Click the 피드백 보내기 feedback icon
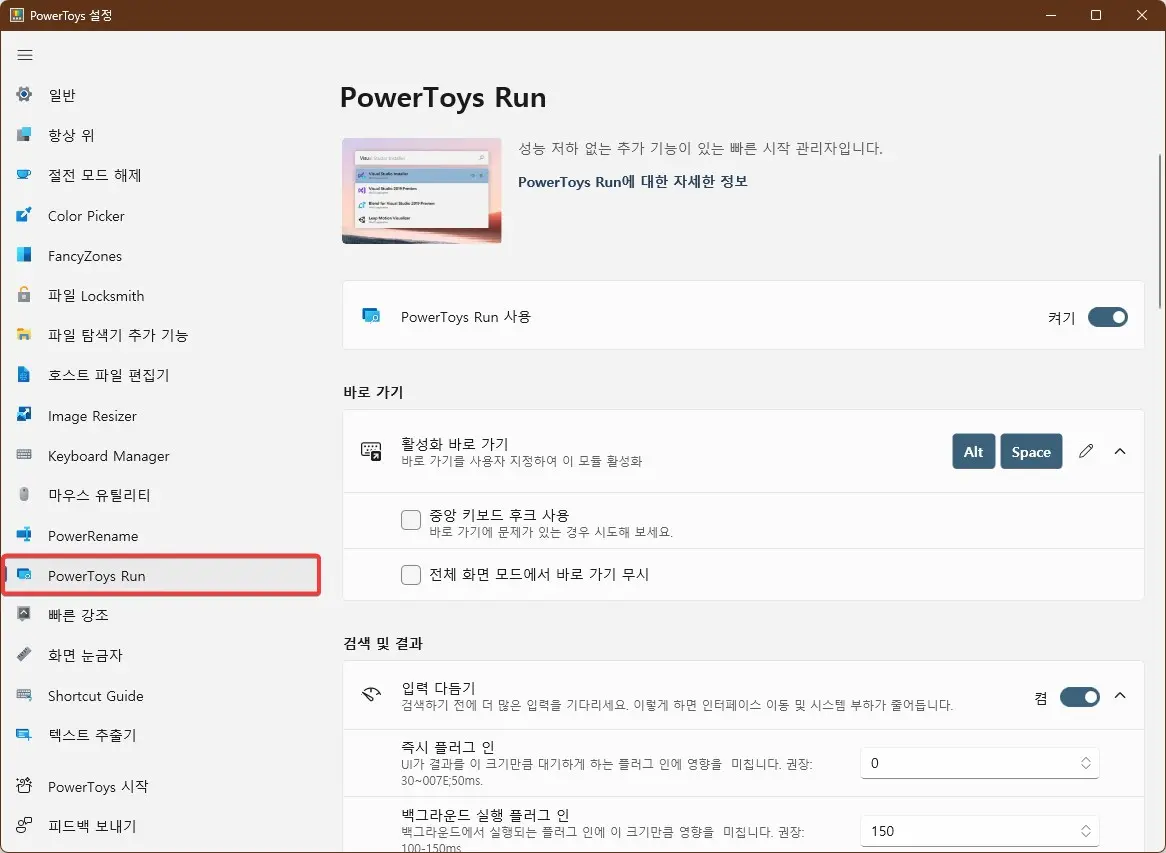The width and height of the screenshot is (1166, 853). coord(24,825)
